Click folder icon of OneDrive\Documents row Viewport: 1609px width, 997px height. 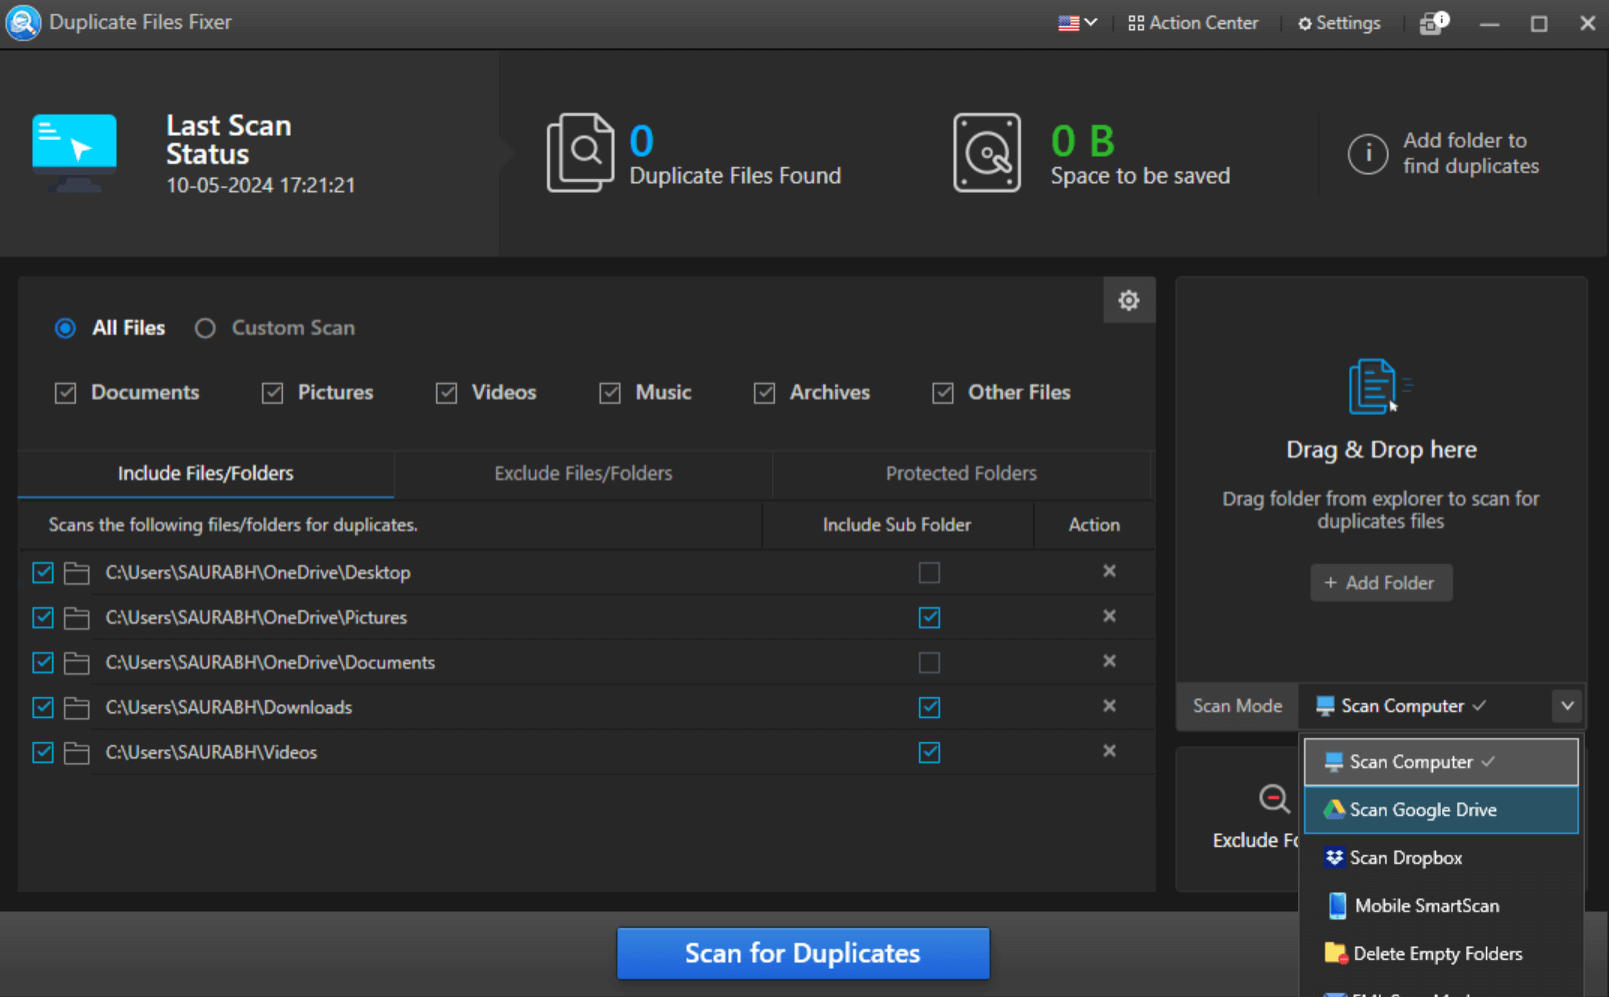[x=77, y=663]
